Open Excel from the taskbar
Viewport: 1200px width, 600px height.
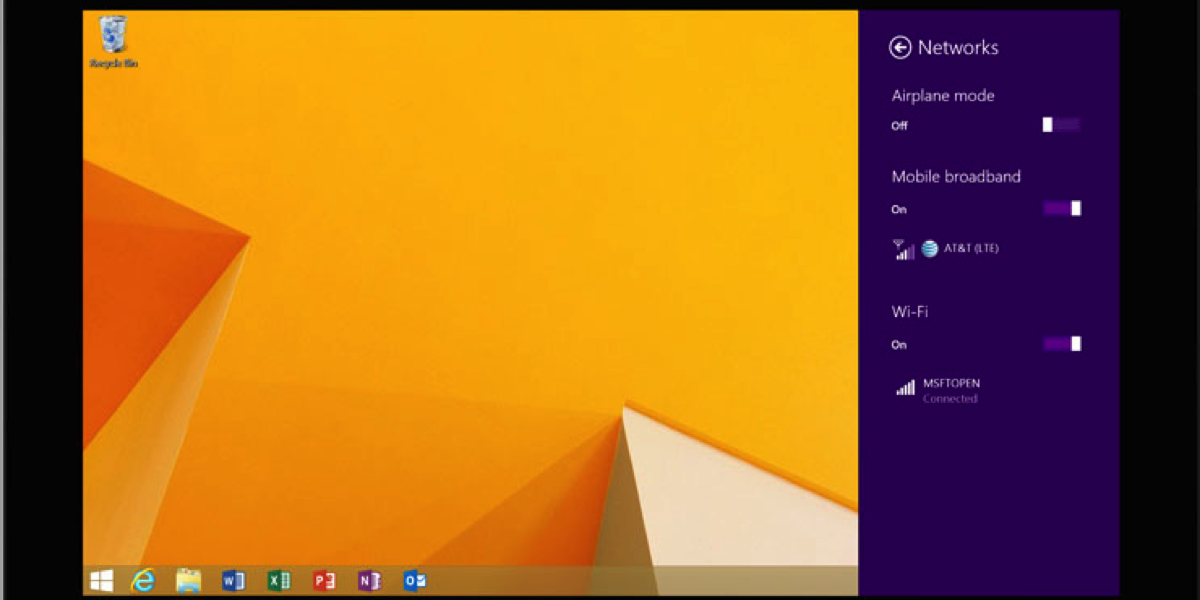[x=278, y=581]
